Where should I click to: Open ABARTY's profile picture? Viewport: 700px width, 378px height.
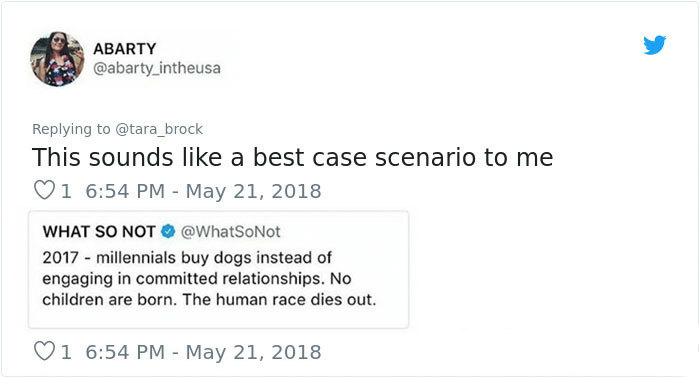[57, 58]
